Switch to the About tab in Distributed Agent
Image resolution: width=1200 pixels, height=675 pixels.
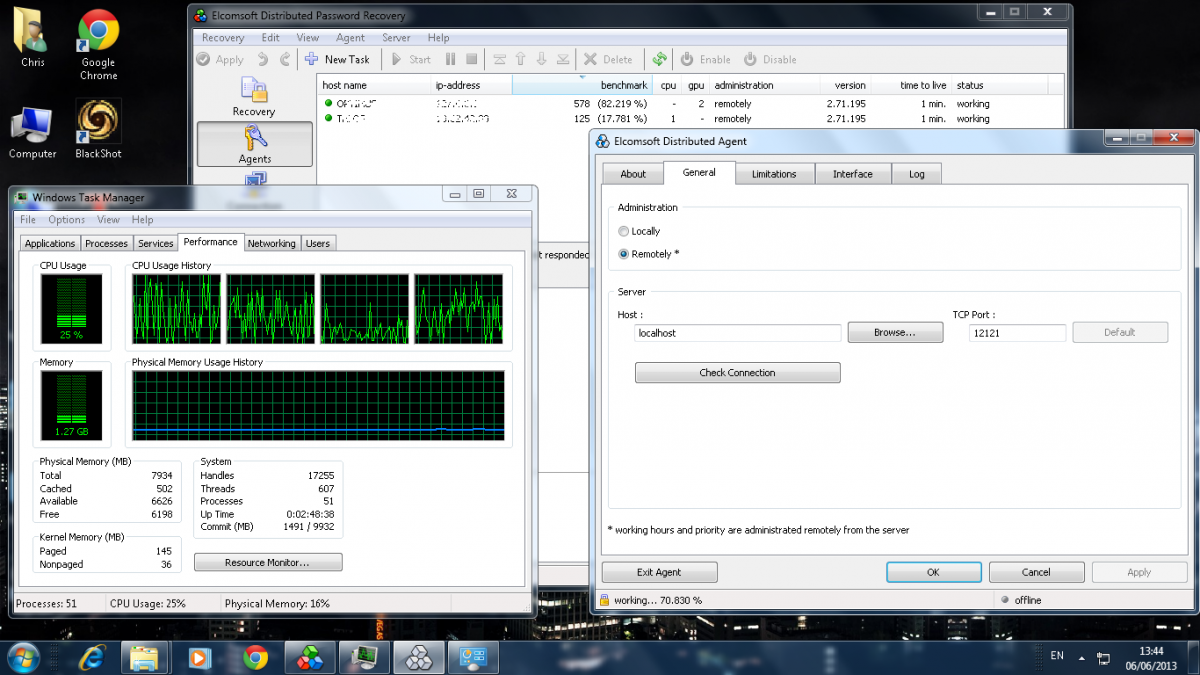point(633,174)
